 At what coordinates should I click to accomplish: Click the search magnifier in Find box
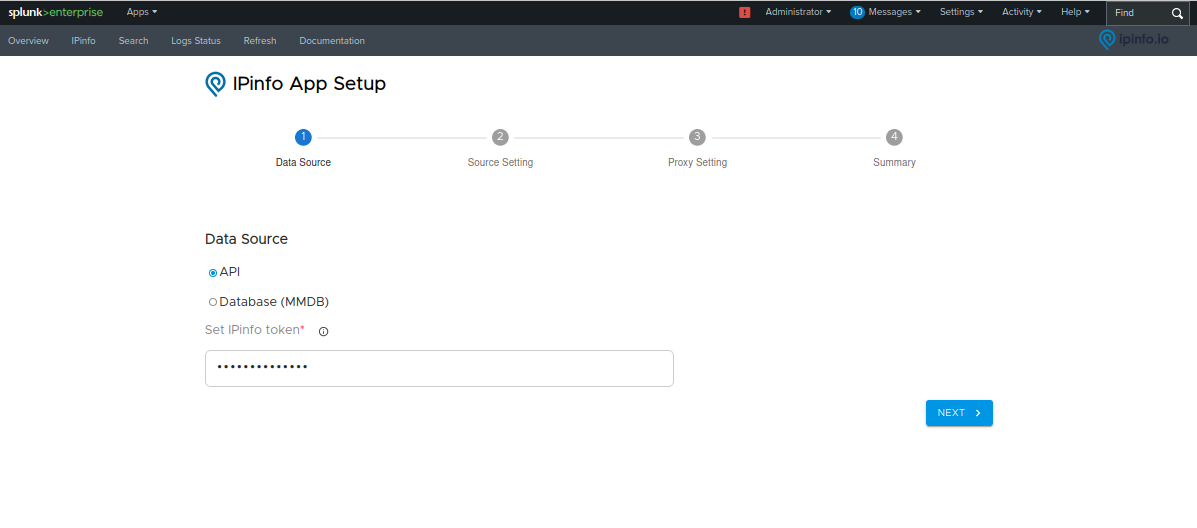(x=1176, y=13)
